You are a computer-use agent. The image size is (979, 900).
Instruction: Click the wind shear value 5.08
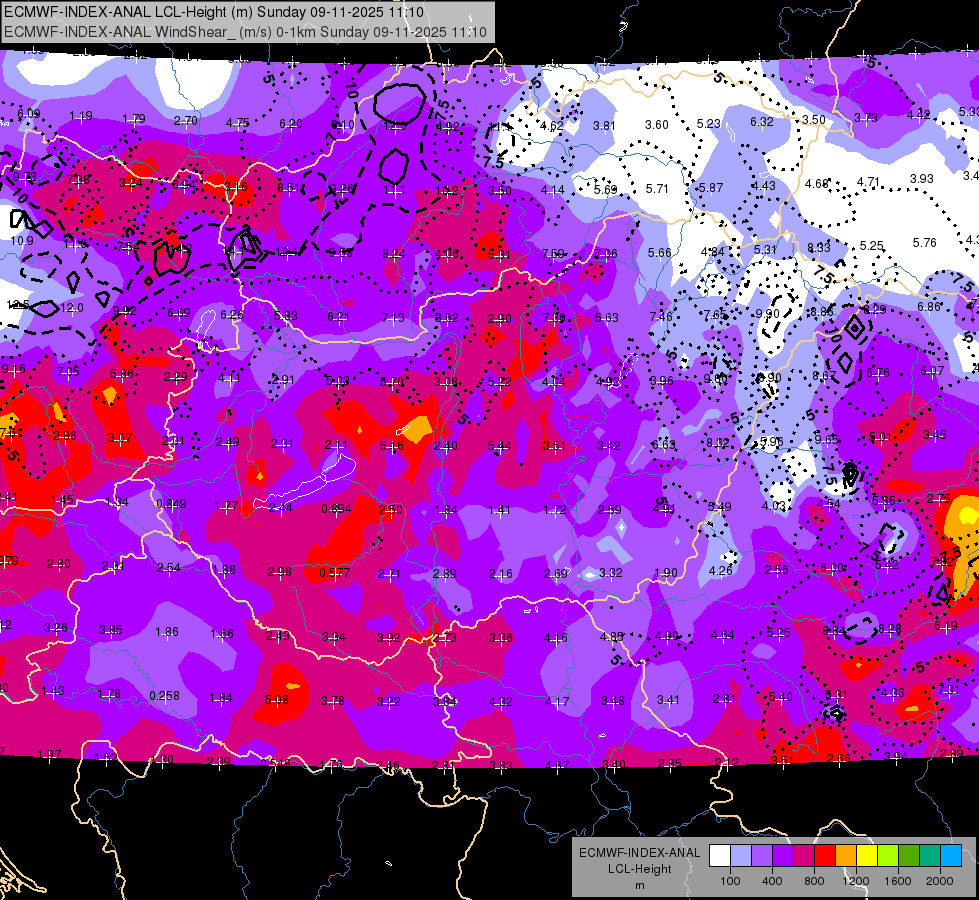tap(277, 700)
